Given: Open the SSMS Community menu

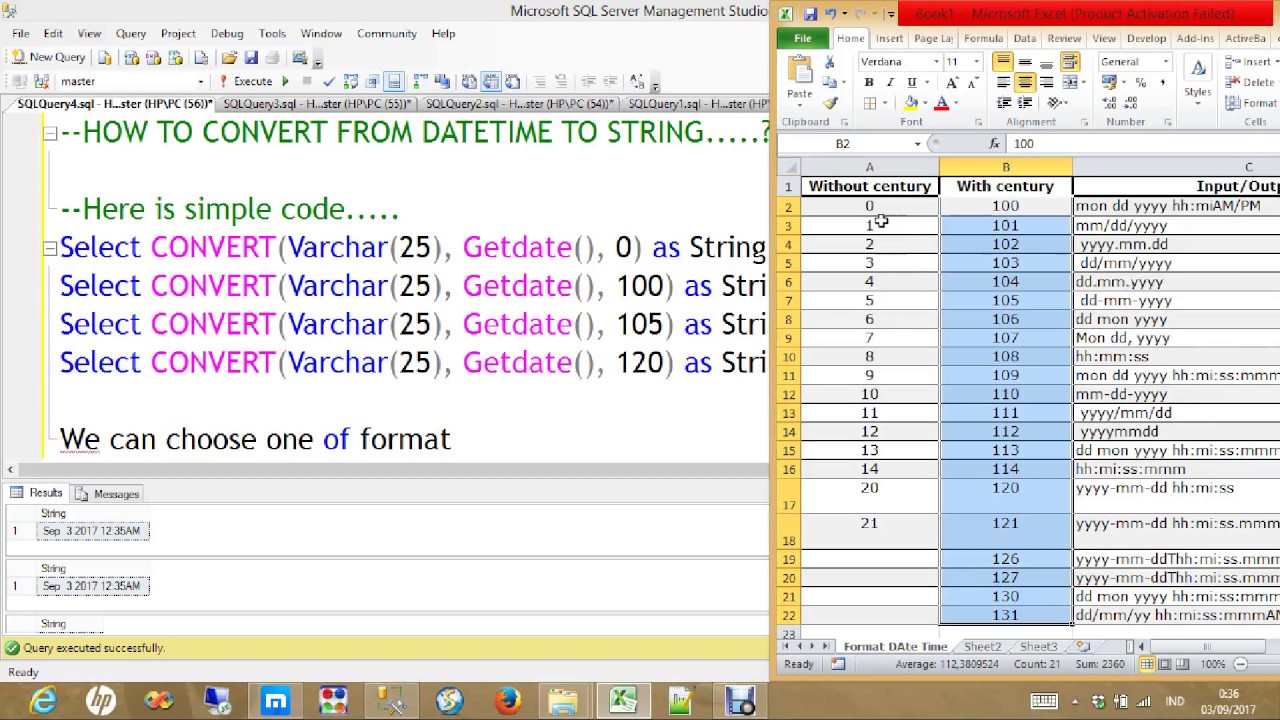Looking at the screenshot, I should click(x=386, y=33).
